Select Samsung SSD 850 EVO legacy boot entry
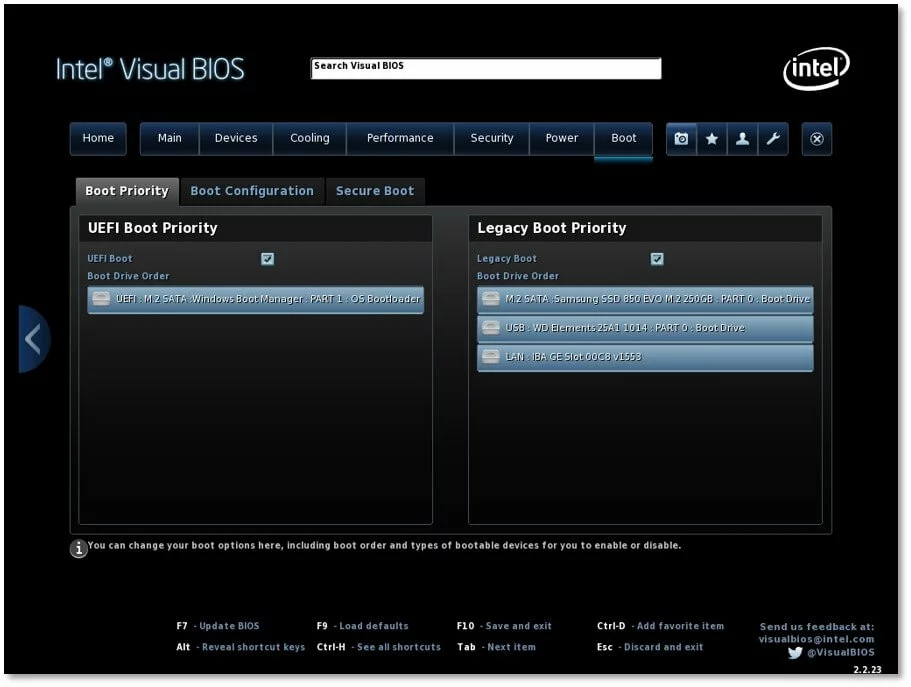The width and height of the screenshot is (911, 687). pos(645,299)
